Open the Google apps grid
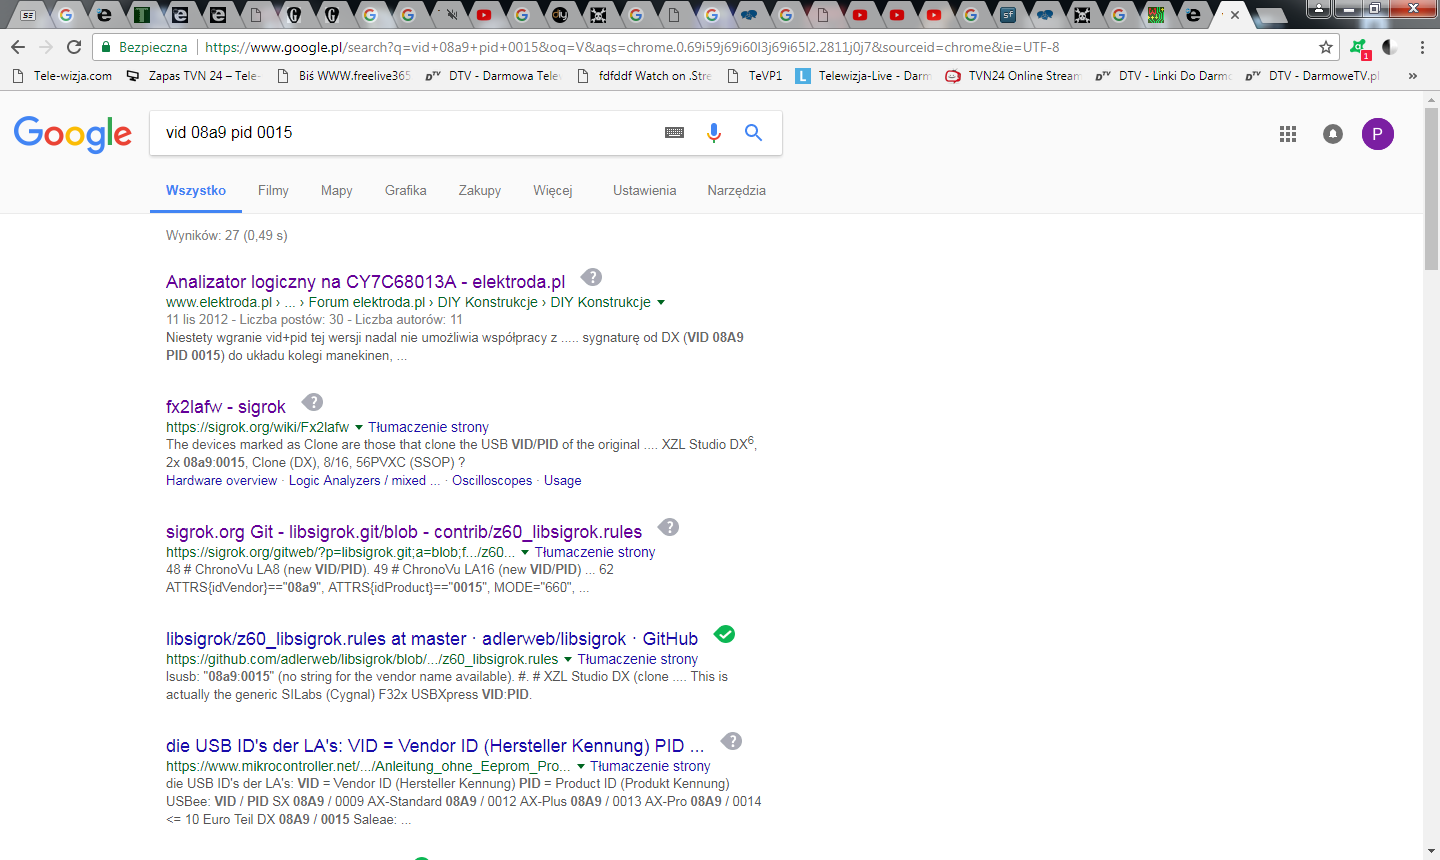 coord(1288,134)
